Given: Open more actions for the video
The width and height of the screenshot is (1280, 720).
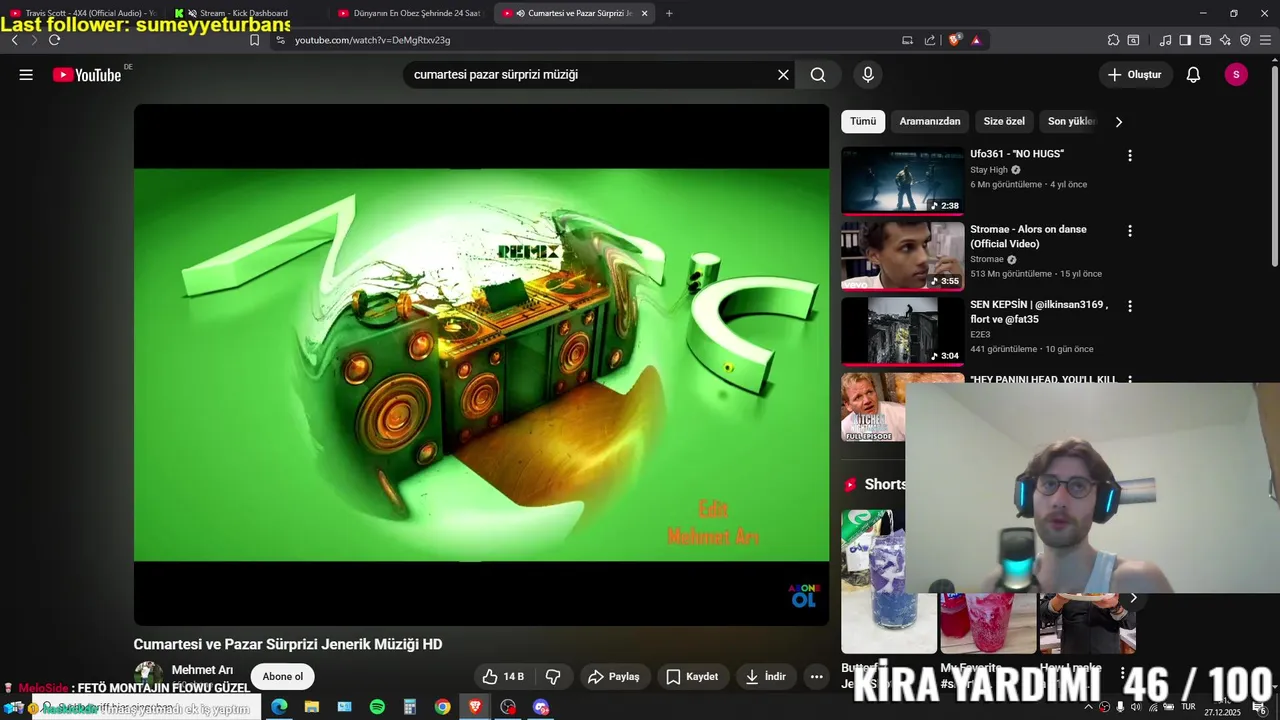Looking at the screenshot, I should click(x=816, y=677).
